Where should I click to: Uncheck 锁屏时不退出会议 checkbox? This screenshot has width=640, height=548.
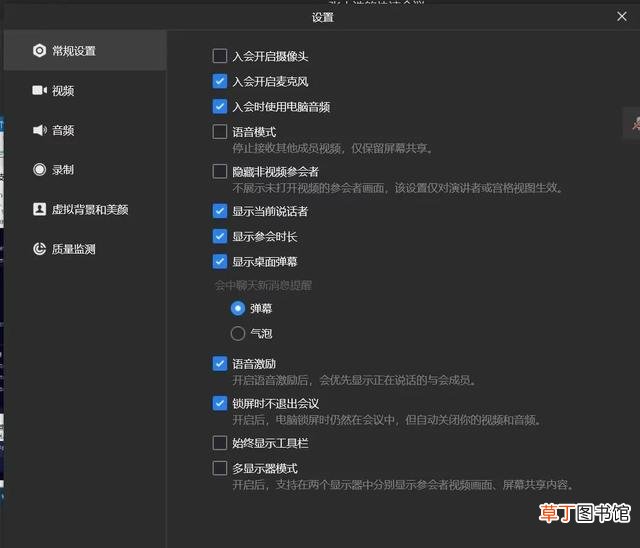point(220,403)
